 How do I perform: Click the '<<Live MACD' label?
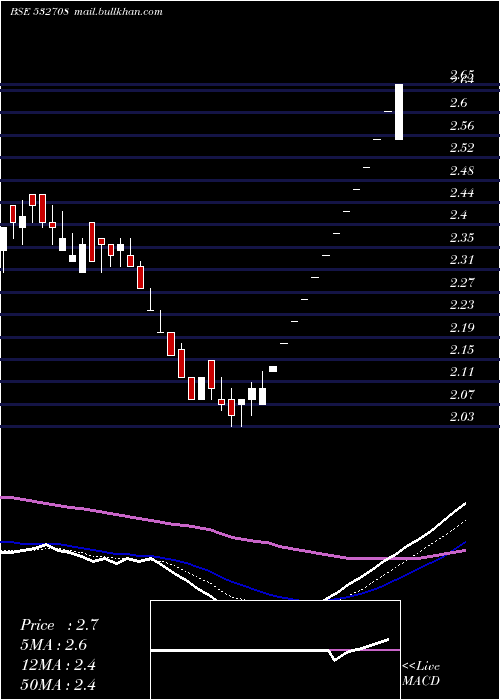[x=421, y=673]
